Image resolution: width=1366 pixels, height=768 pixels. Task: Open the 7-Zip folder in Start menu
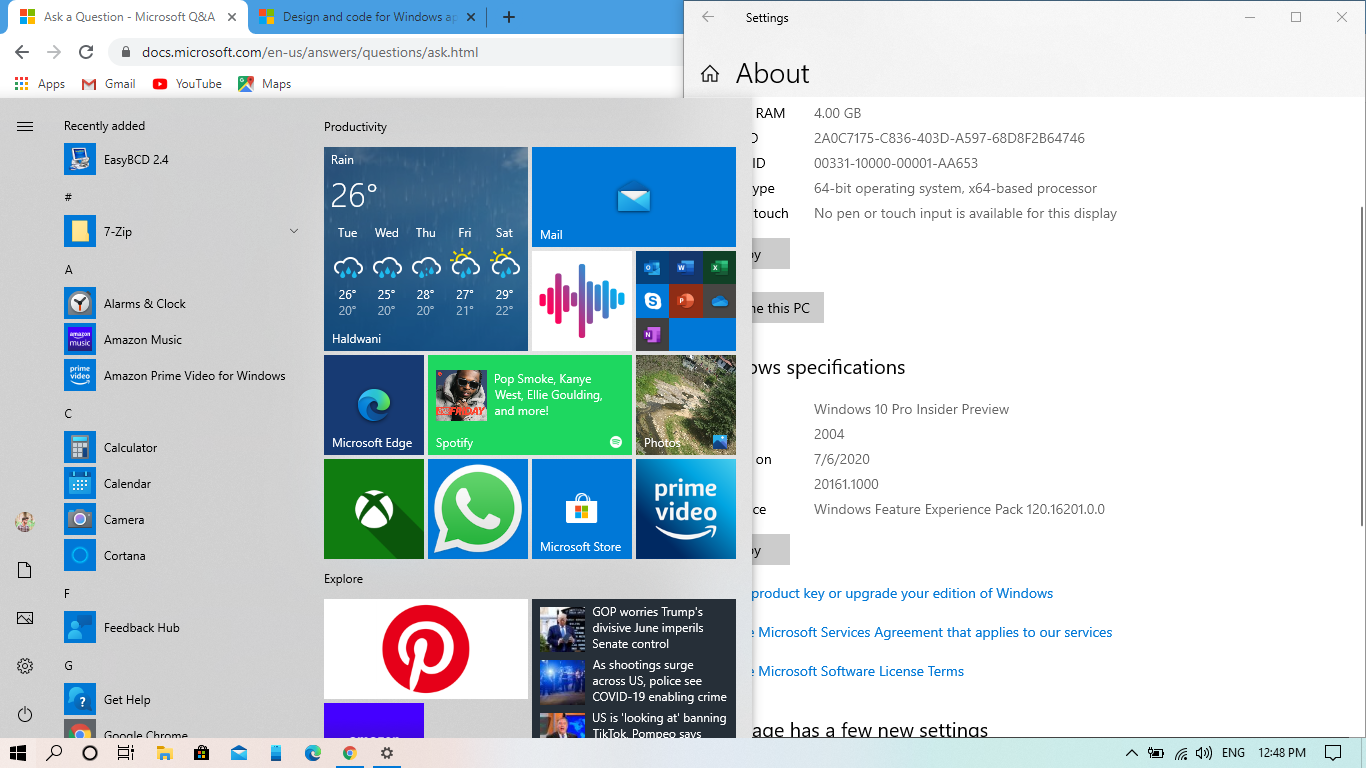182,232
